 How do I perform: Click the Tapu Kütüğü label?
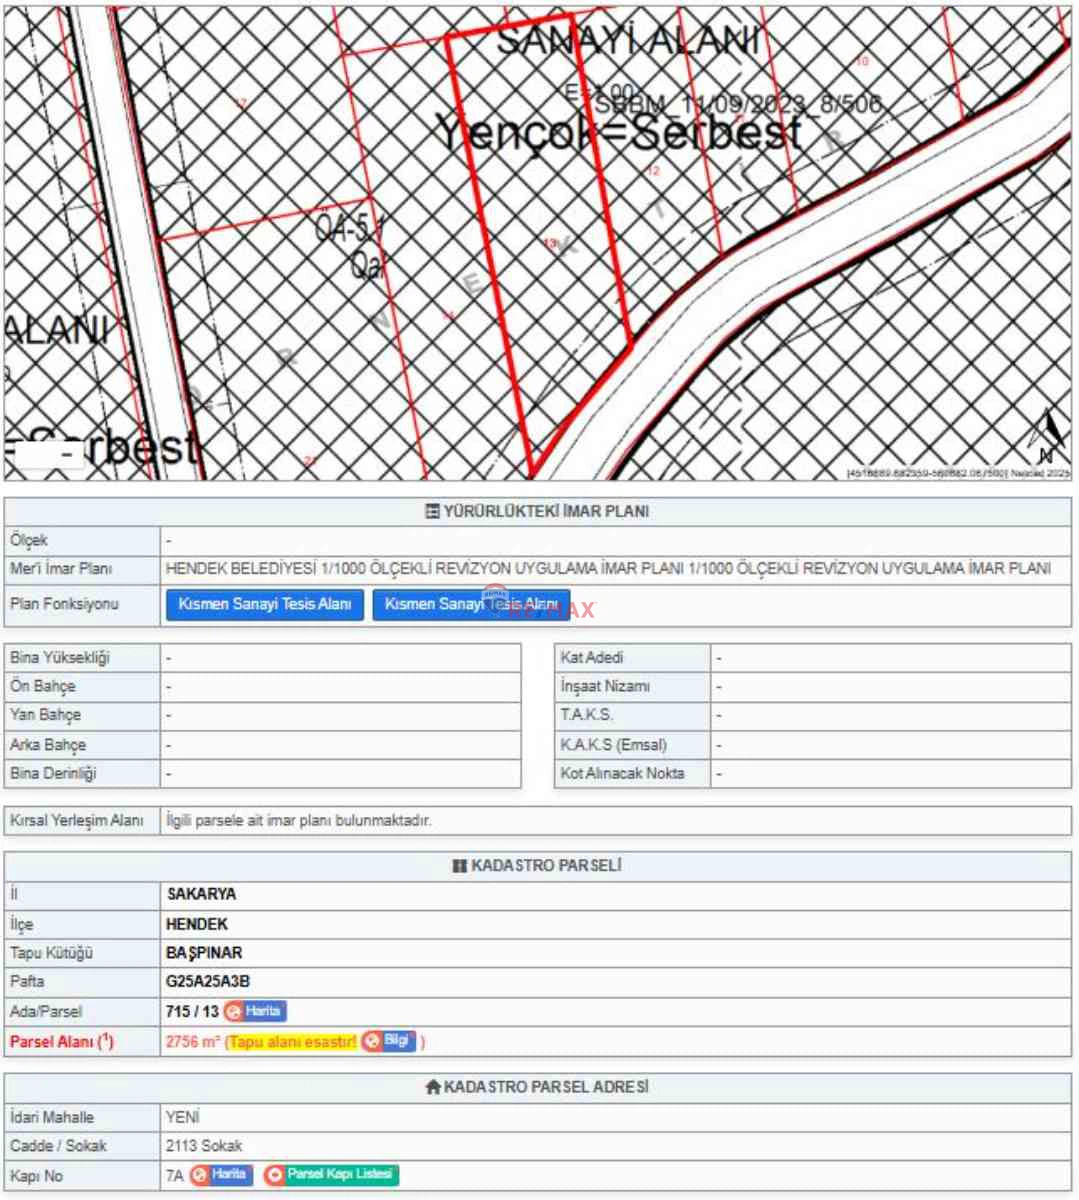(x=51, y=952)
